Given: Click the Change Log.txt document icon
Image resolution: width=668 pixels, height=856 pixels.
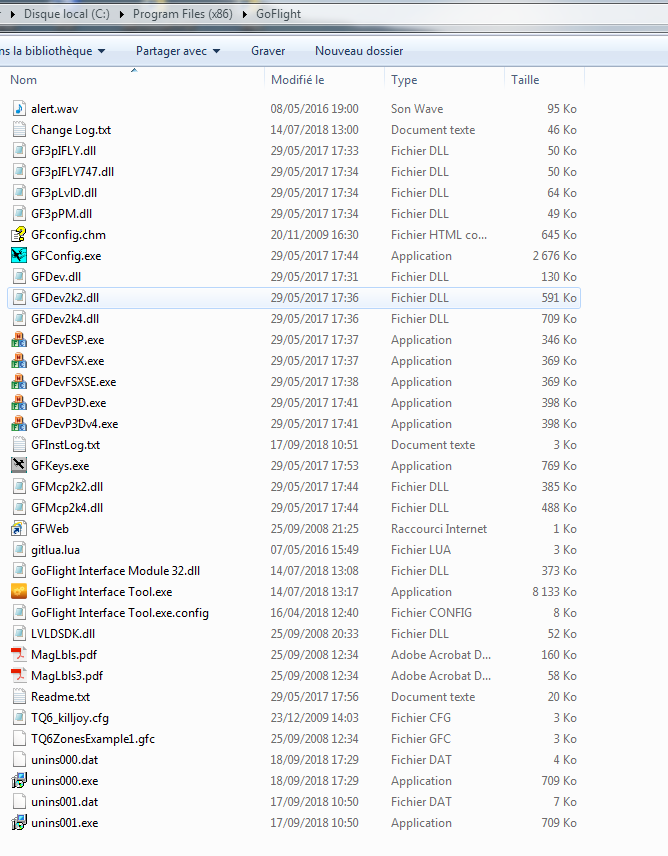Looking at the screenshot, I should pyautogui.click(x=19, y=130).
